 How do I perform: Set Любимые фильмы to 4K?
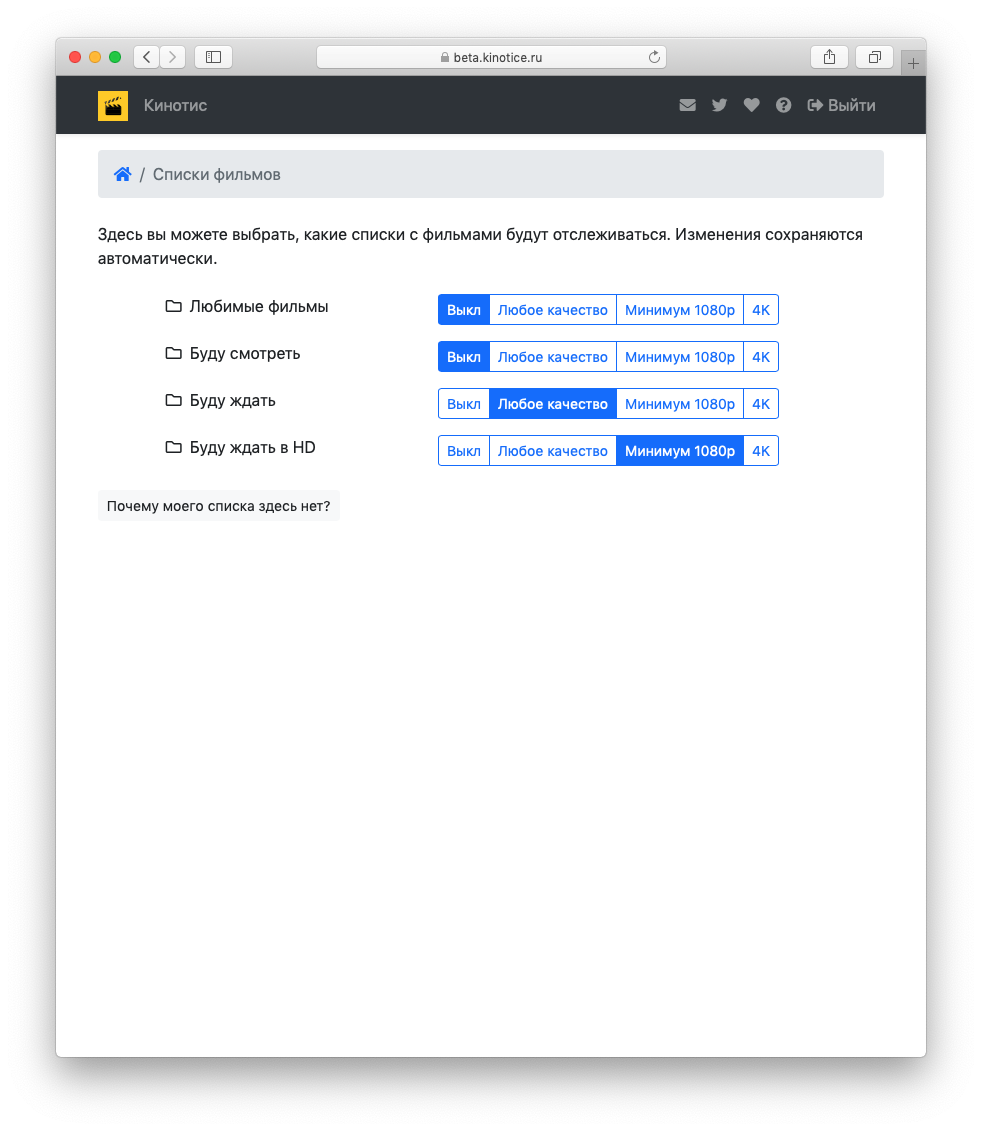760,310
